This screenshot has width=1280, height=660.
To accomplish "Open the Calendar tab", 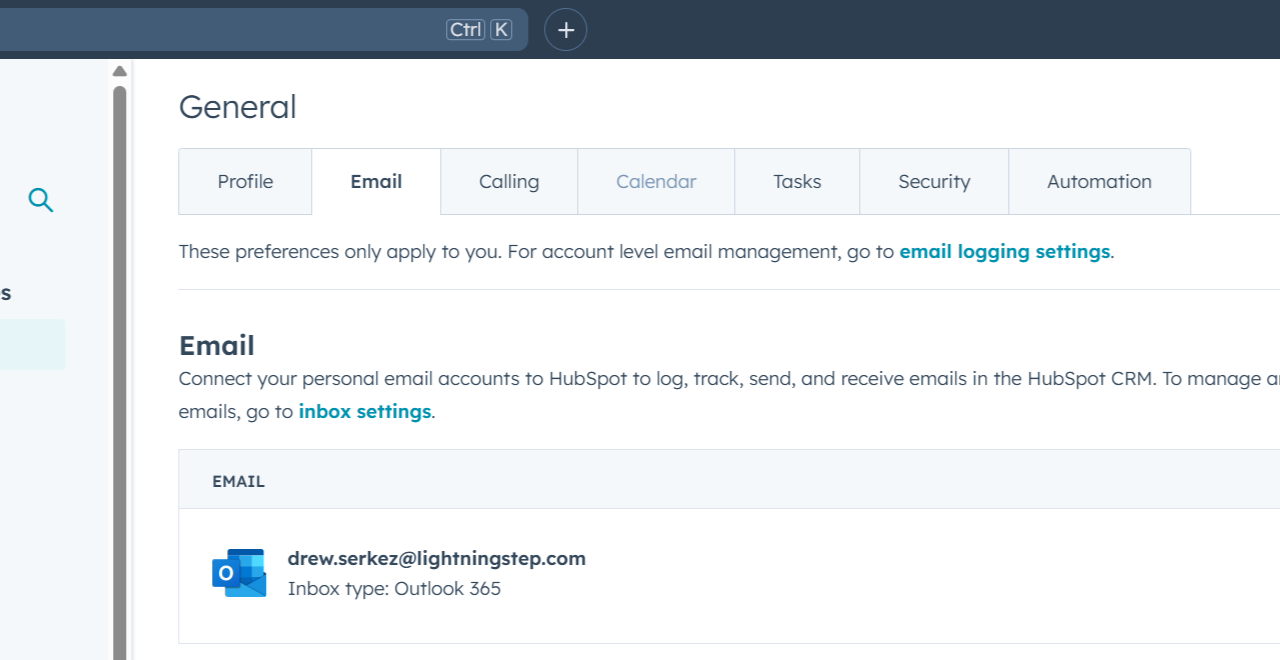I will tap(656, 181).
